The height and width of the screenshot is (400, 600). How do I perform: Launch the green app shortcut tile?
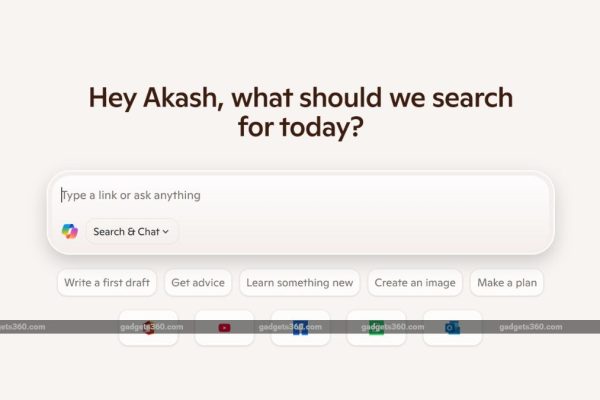click(x=376, y=328)
